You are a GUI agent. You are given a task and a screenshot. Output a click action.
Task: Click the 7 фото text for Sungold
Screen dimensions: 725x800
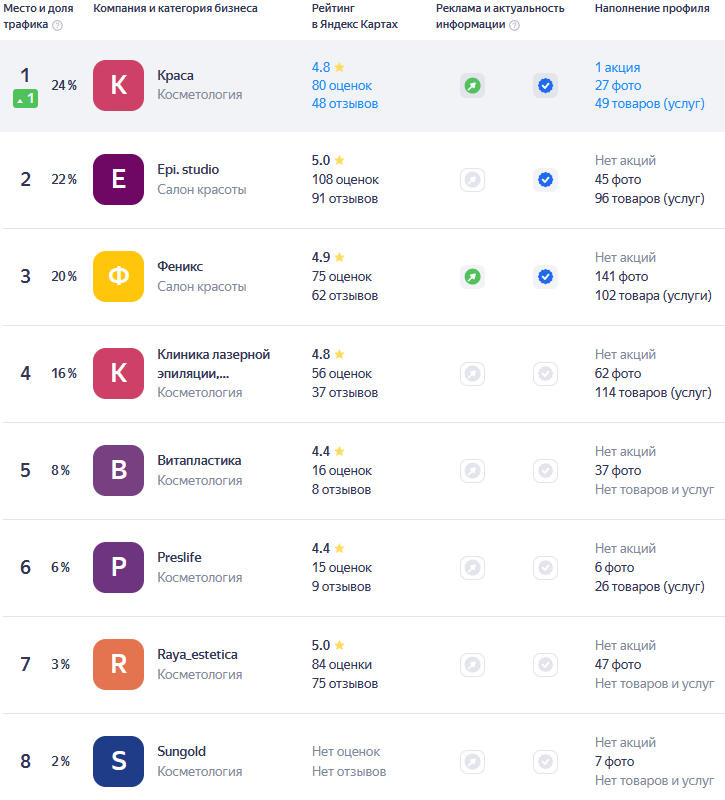[x=614, y=762]
